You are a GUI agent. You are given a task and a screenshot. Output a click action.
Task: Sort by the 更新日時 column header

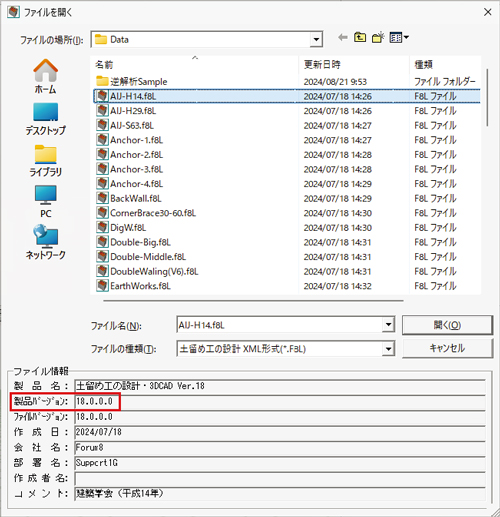[x=322, y=64]
